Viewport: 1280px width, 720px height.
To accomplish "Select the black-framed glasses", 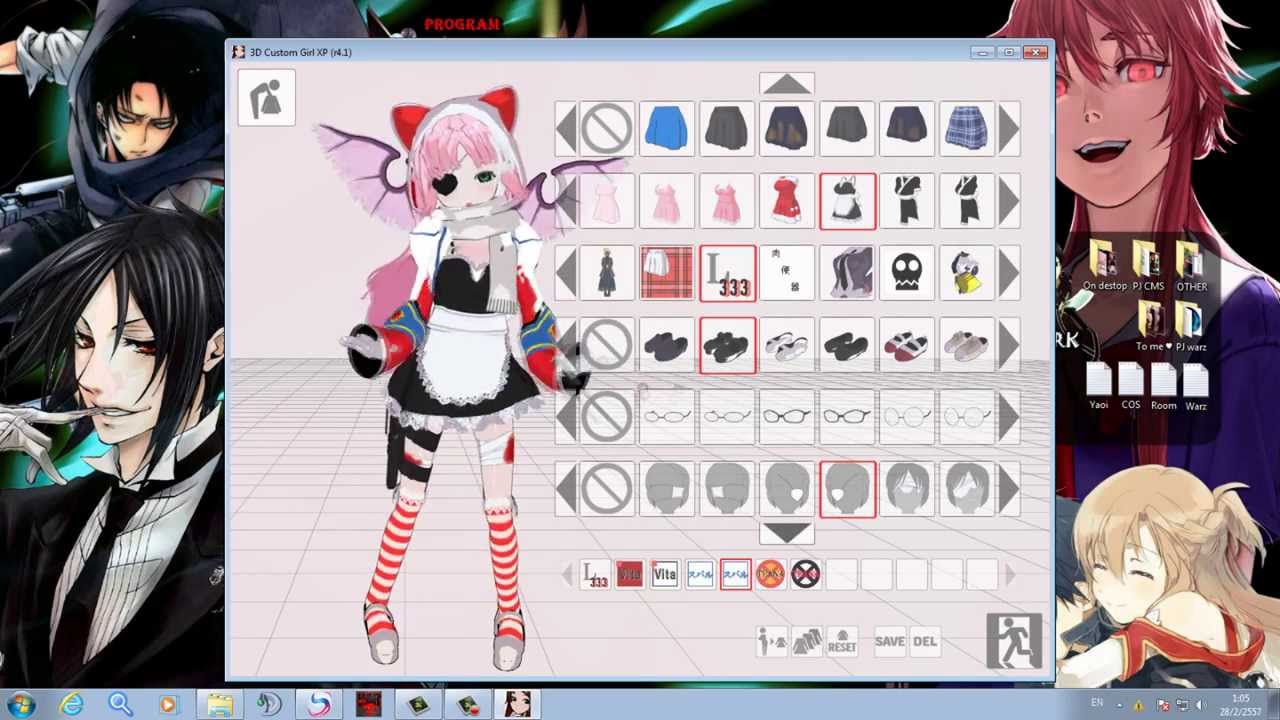I will tap(787, 417).
